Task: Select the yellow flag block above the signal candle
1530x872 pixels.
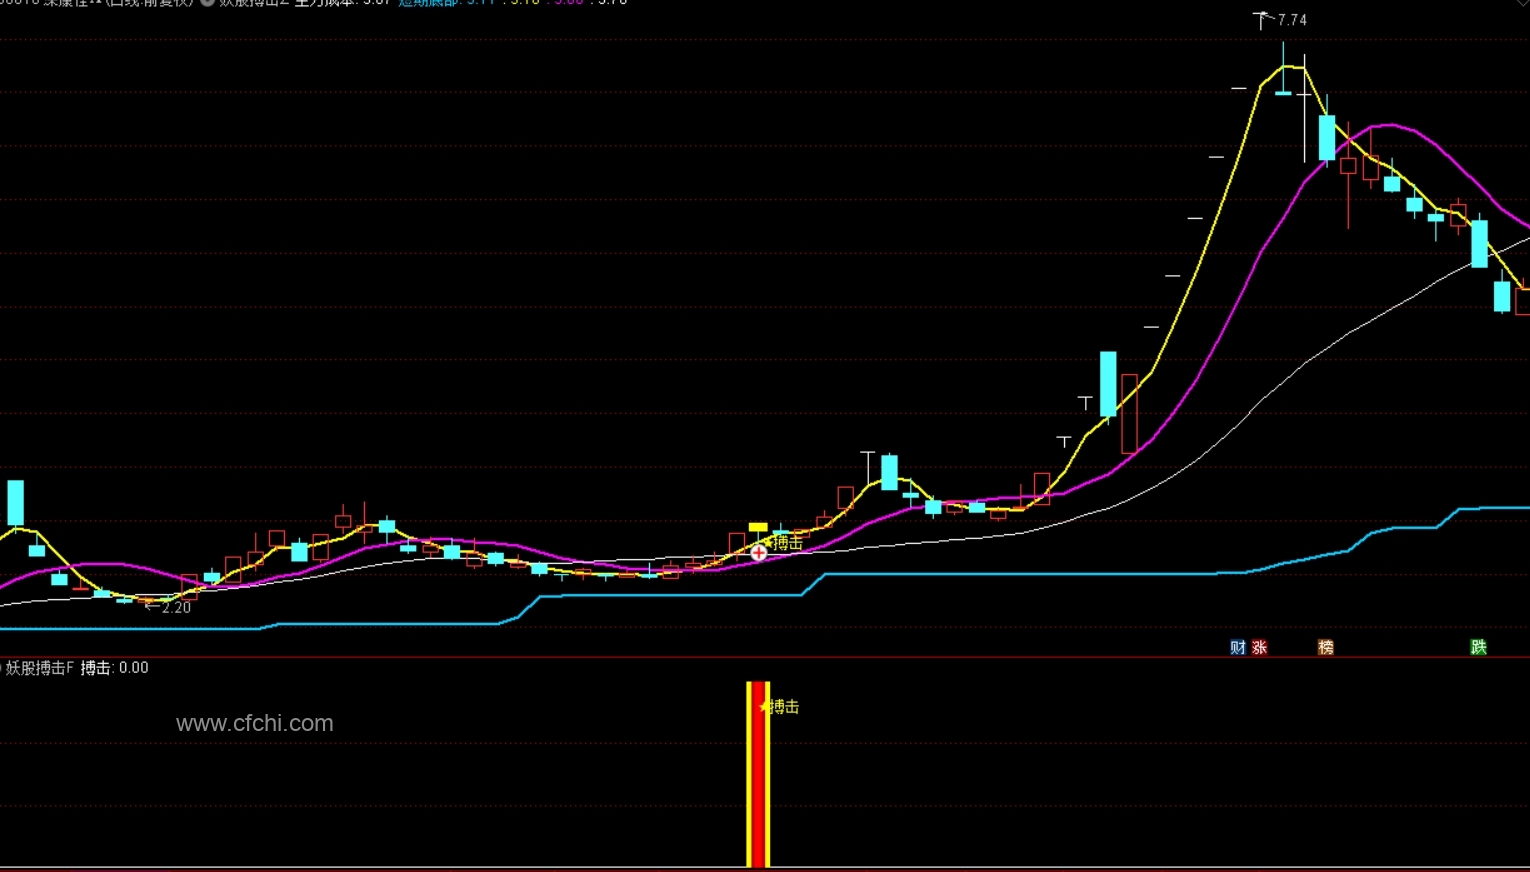Action: 758,527
